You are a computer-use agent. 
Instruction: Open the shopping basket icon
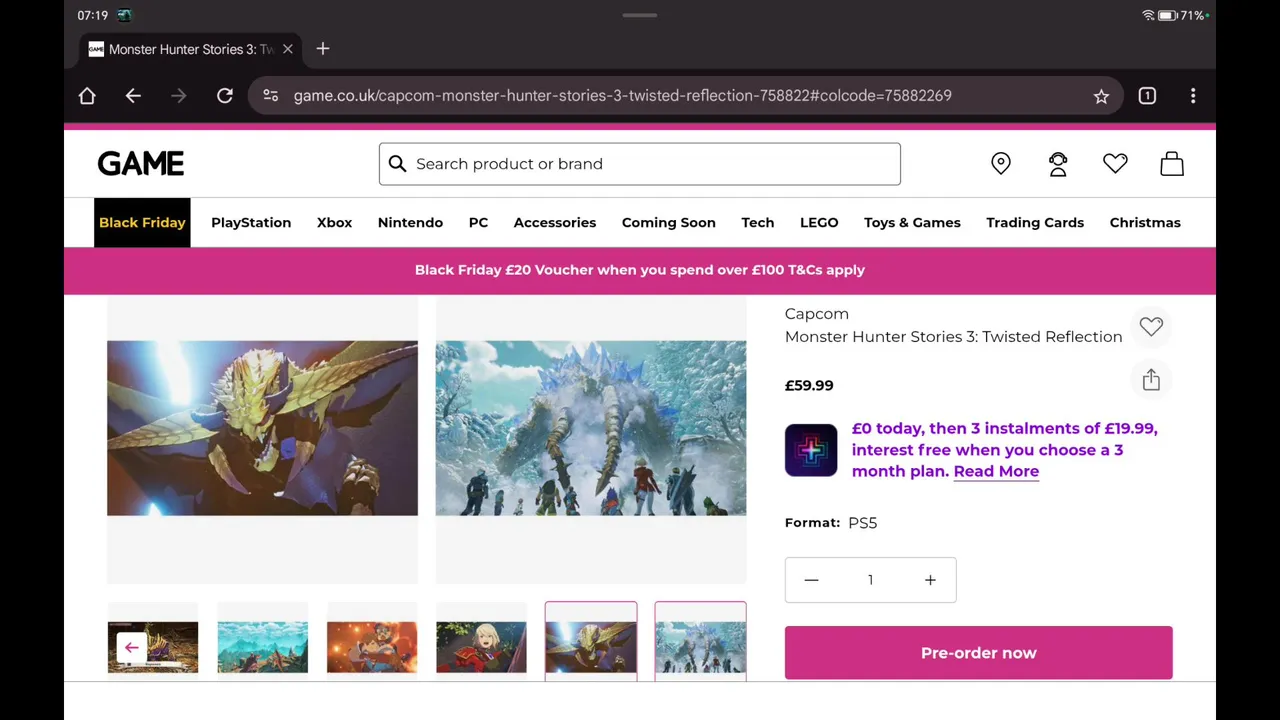pyautogui.click(x=1172, y=163)
